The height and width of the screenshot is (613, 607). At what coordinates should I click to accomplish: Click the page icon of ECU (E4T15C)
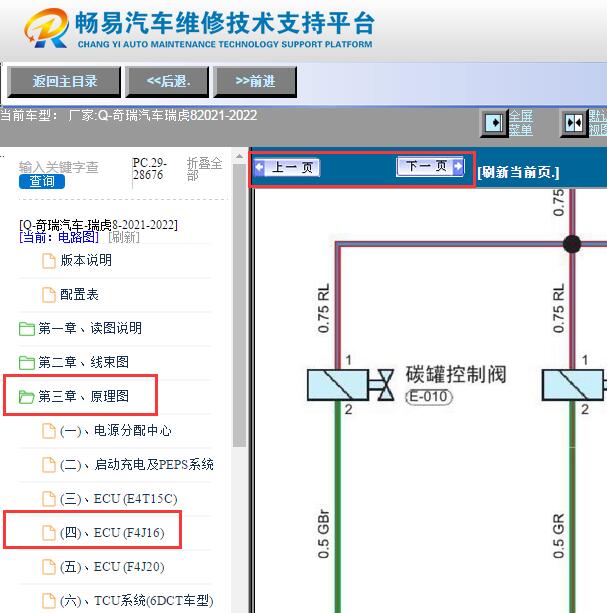(48, 499)
